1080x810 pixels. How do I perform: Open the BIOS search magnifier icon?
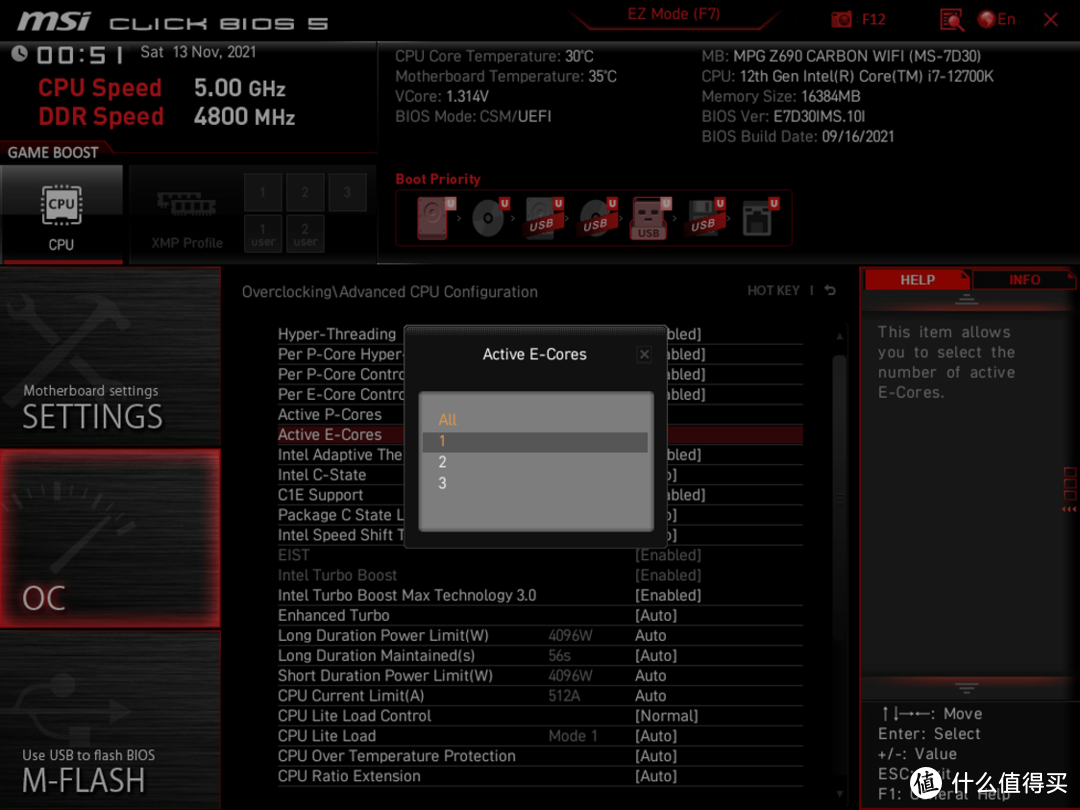[951, 19]
